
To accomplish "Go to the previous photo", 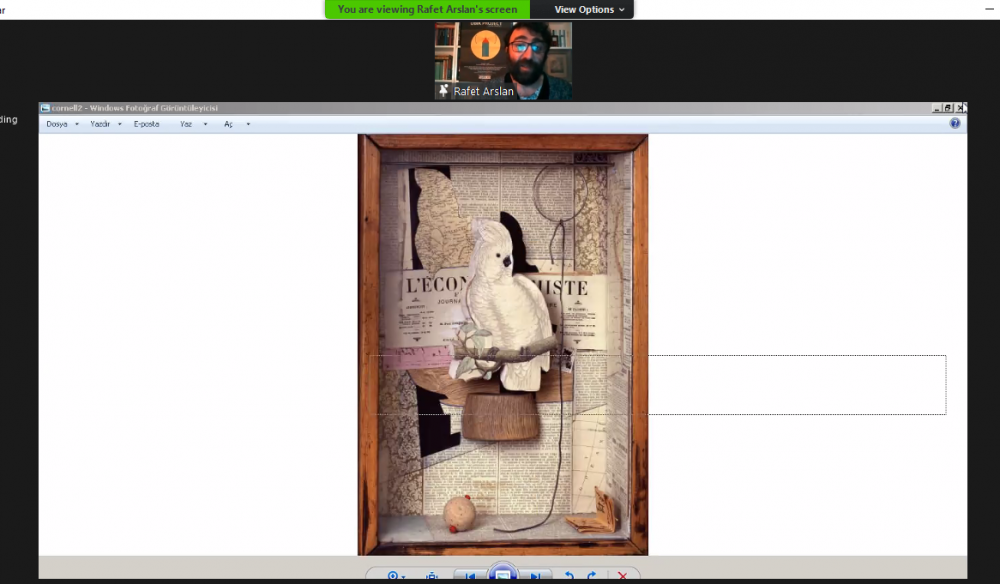I will [x=470, y=576].
